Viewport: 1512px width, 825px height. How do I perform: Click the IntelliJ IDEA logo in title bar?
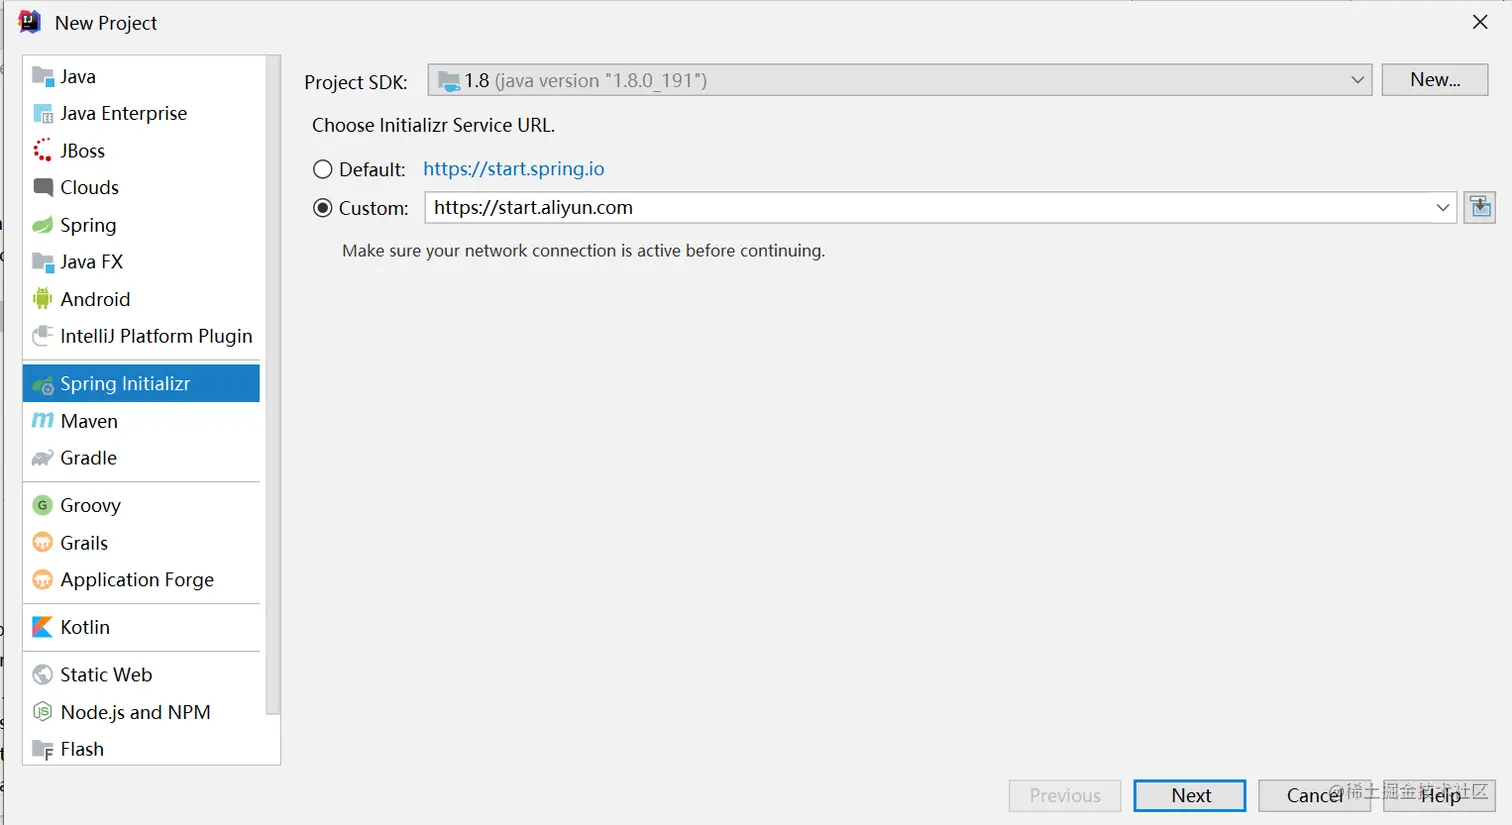tap(30, 22)
